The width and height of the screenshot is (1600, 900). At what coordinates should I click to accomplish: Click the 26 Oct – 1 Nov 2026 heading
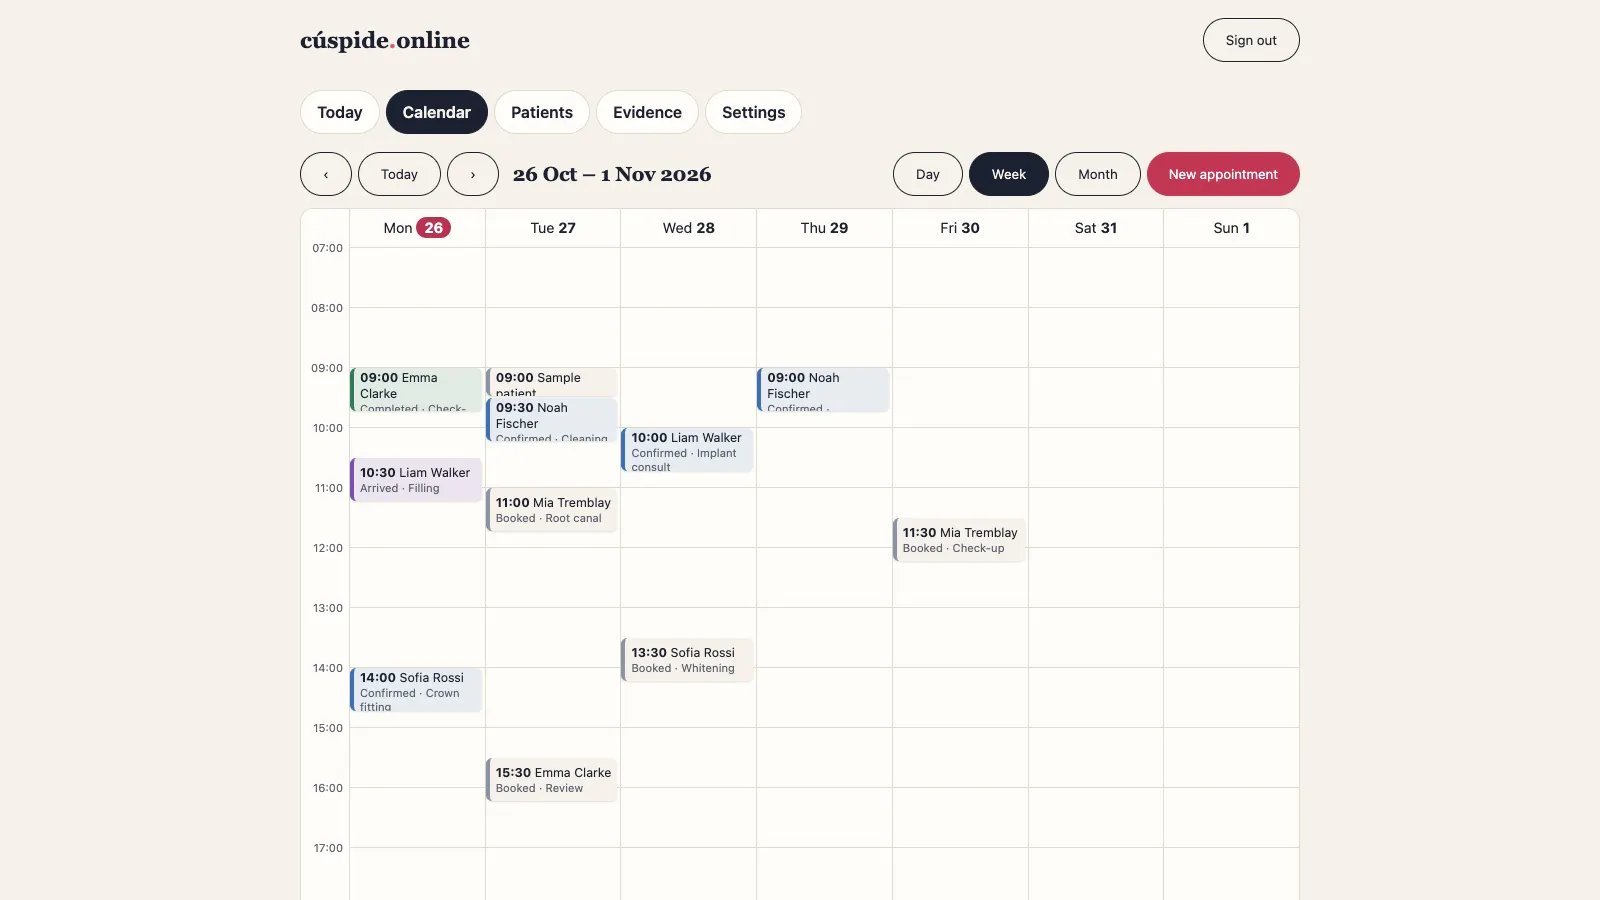point(612,174)
